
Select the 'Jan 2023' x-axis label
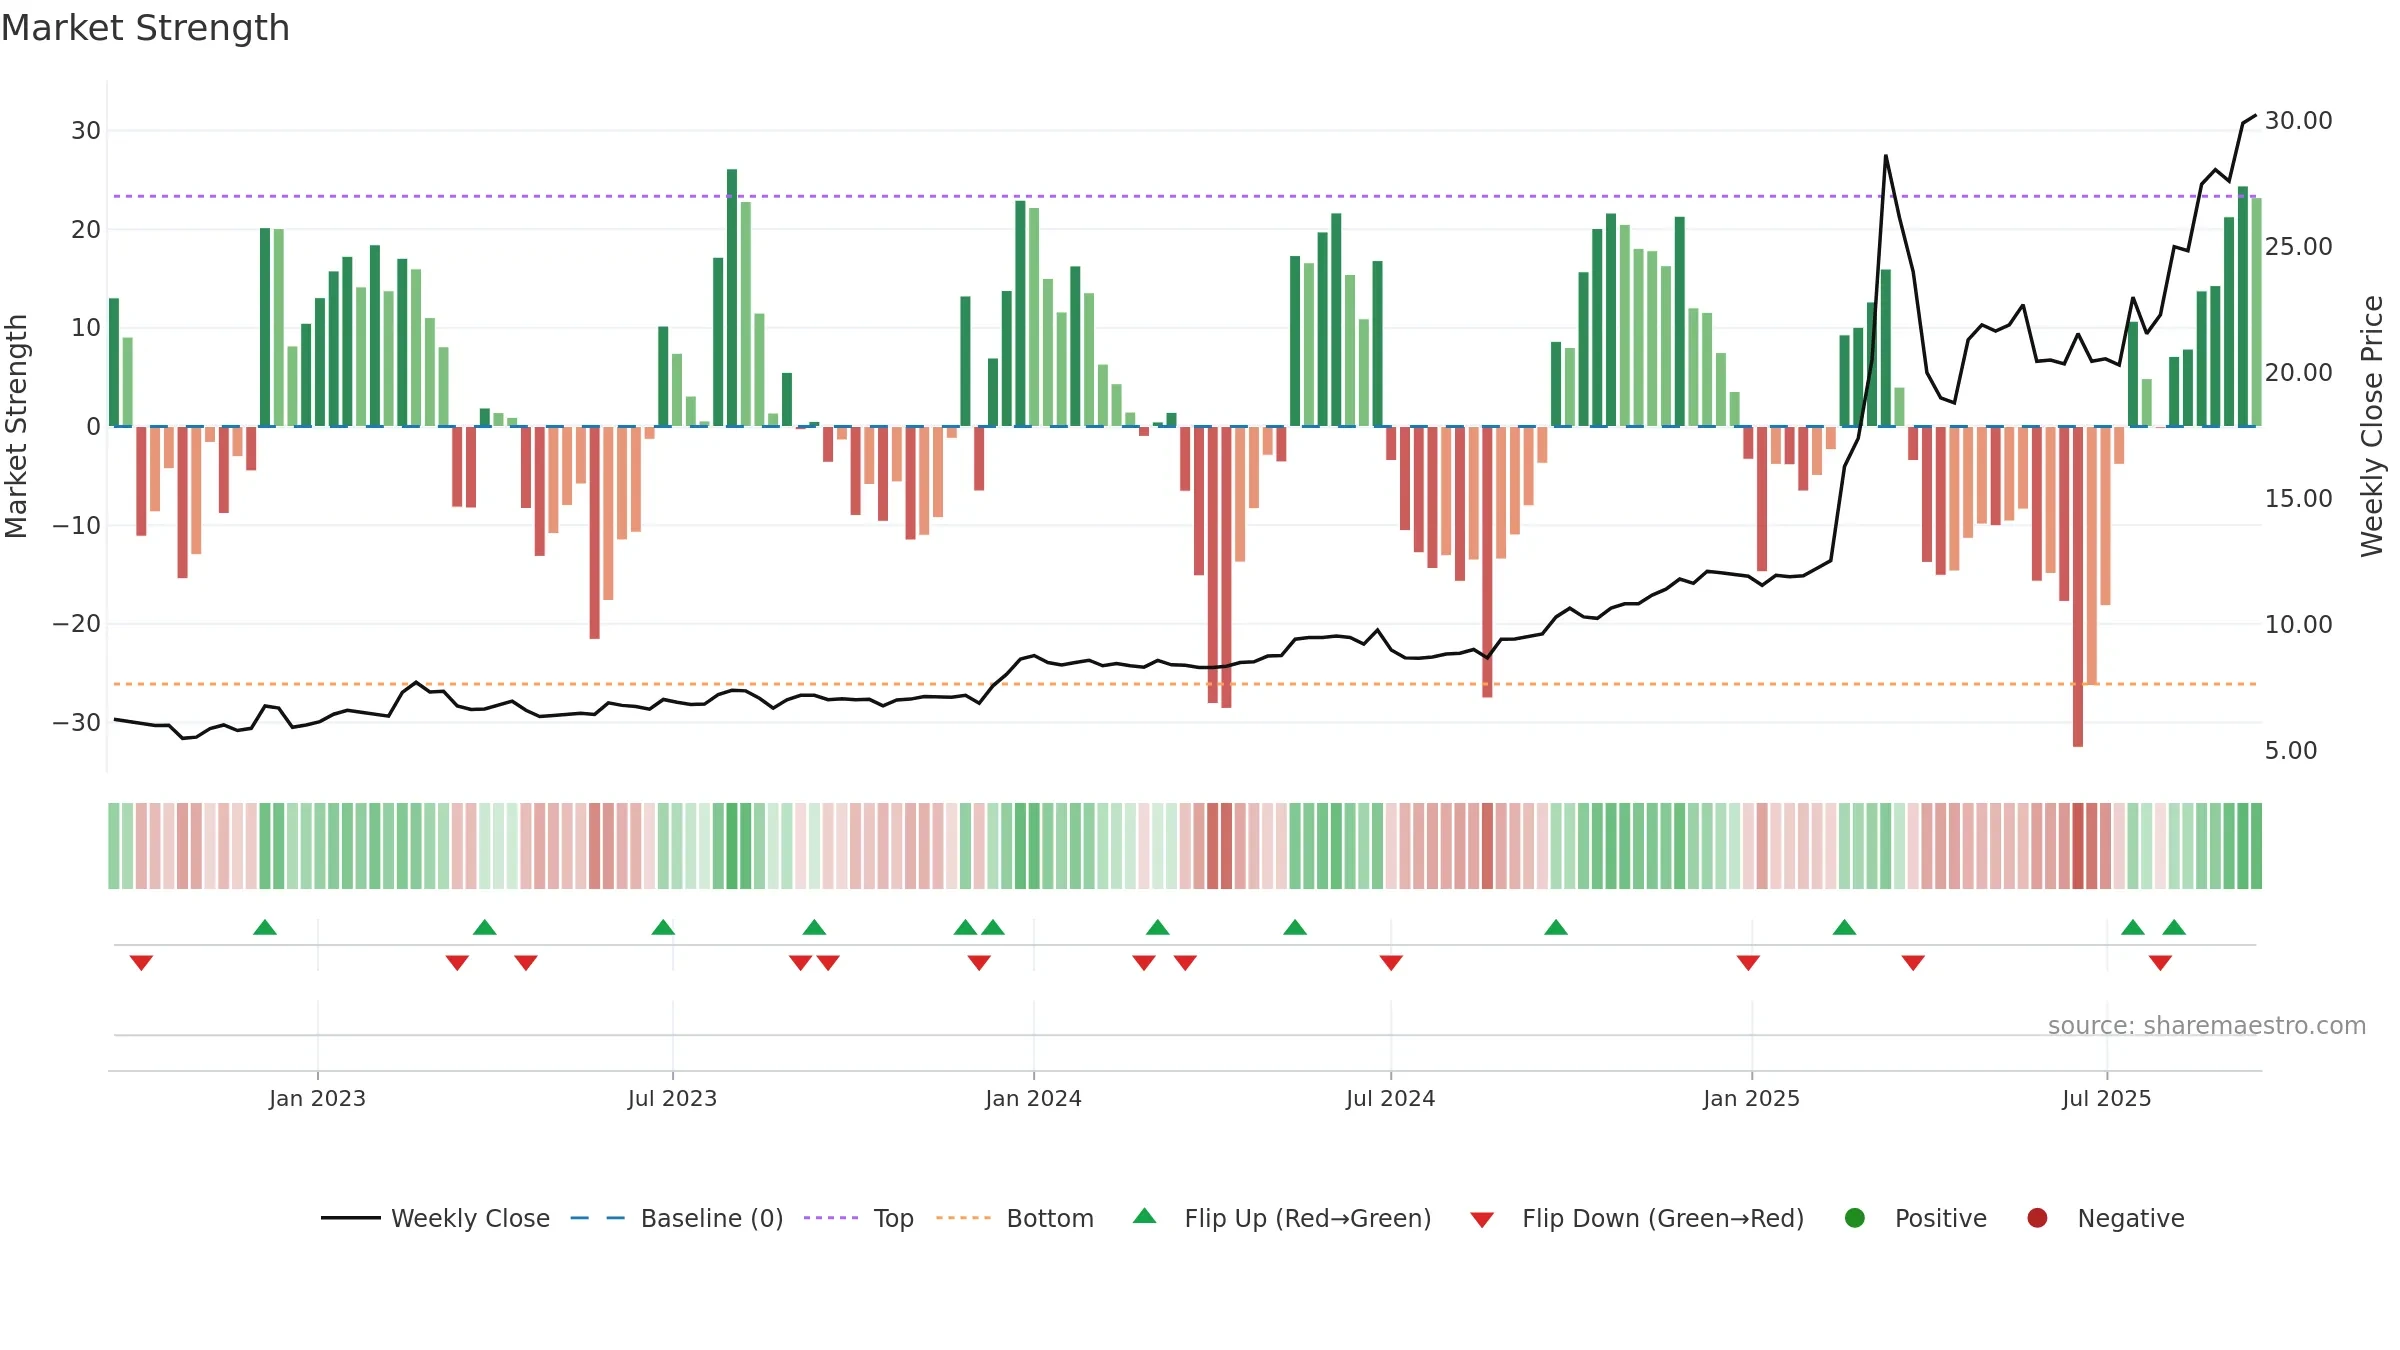(317, 1098)
